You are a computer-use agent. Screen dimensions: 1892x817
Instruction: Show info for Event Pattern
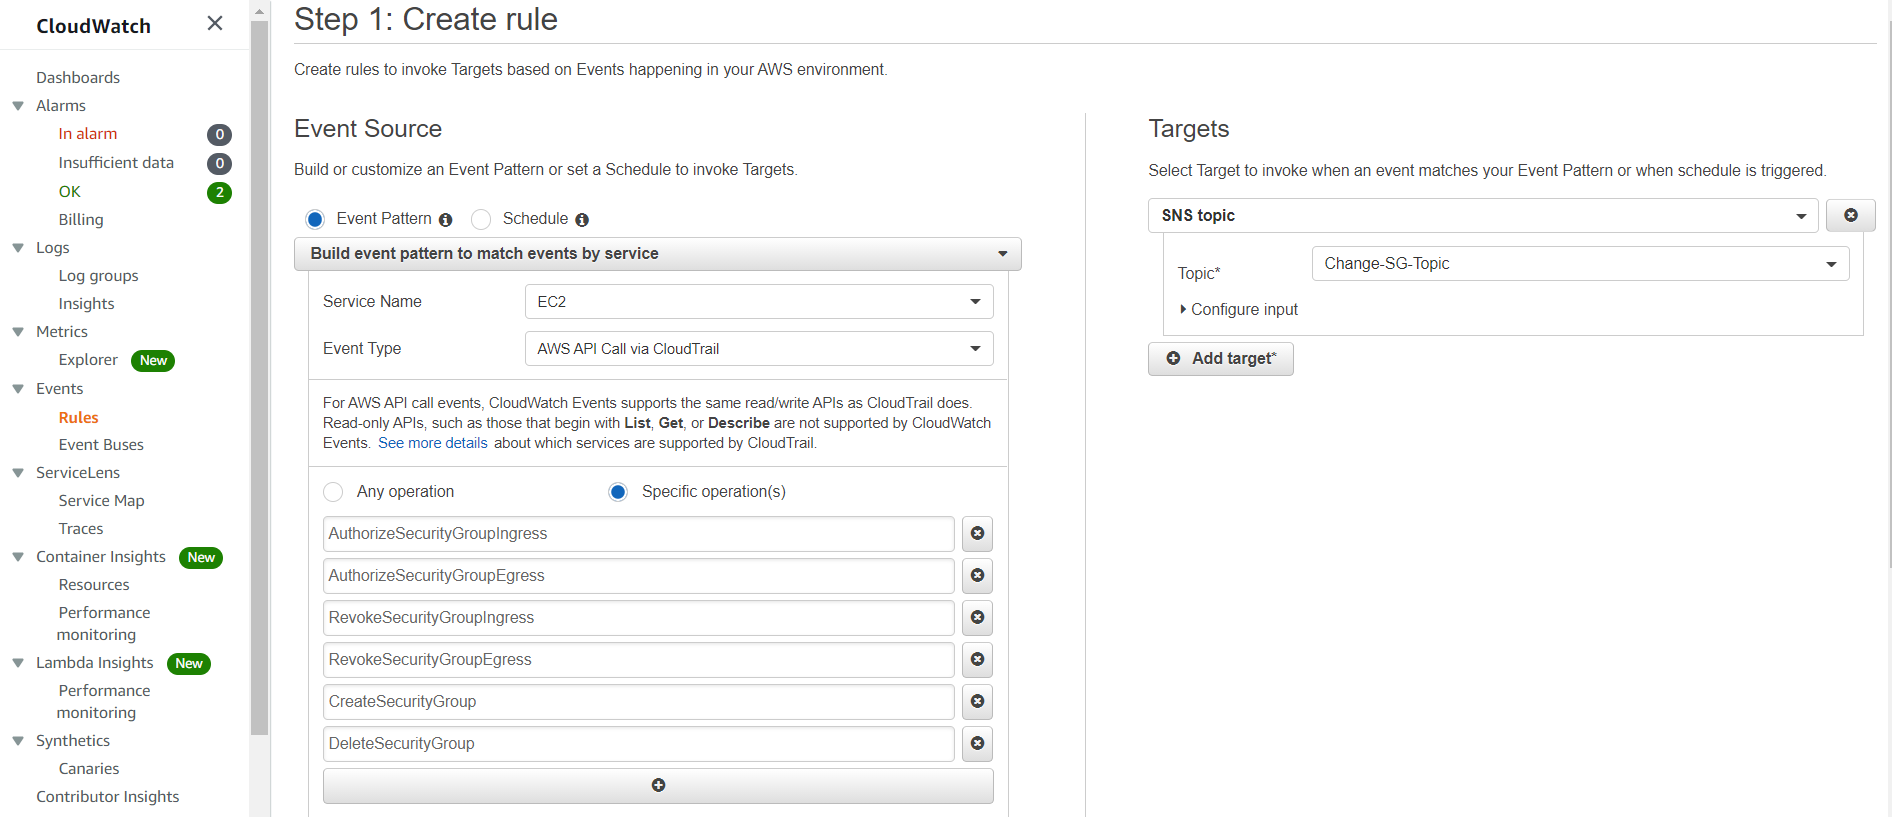point(446,220)
